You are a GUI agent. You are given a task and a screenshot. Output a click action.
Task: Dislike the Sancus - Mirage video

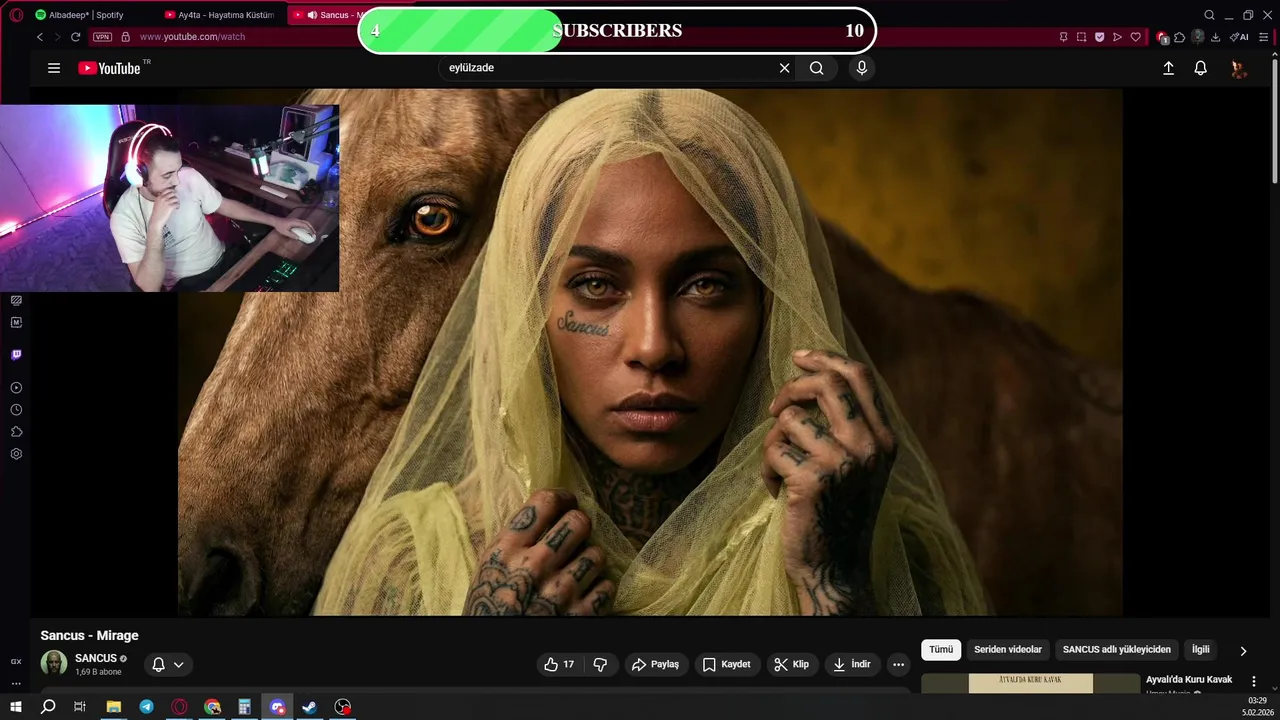pos(600,664)
